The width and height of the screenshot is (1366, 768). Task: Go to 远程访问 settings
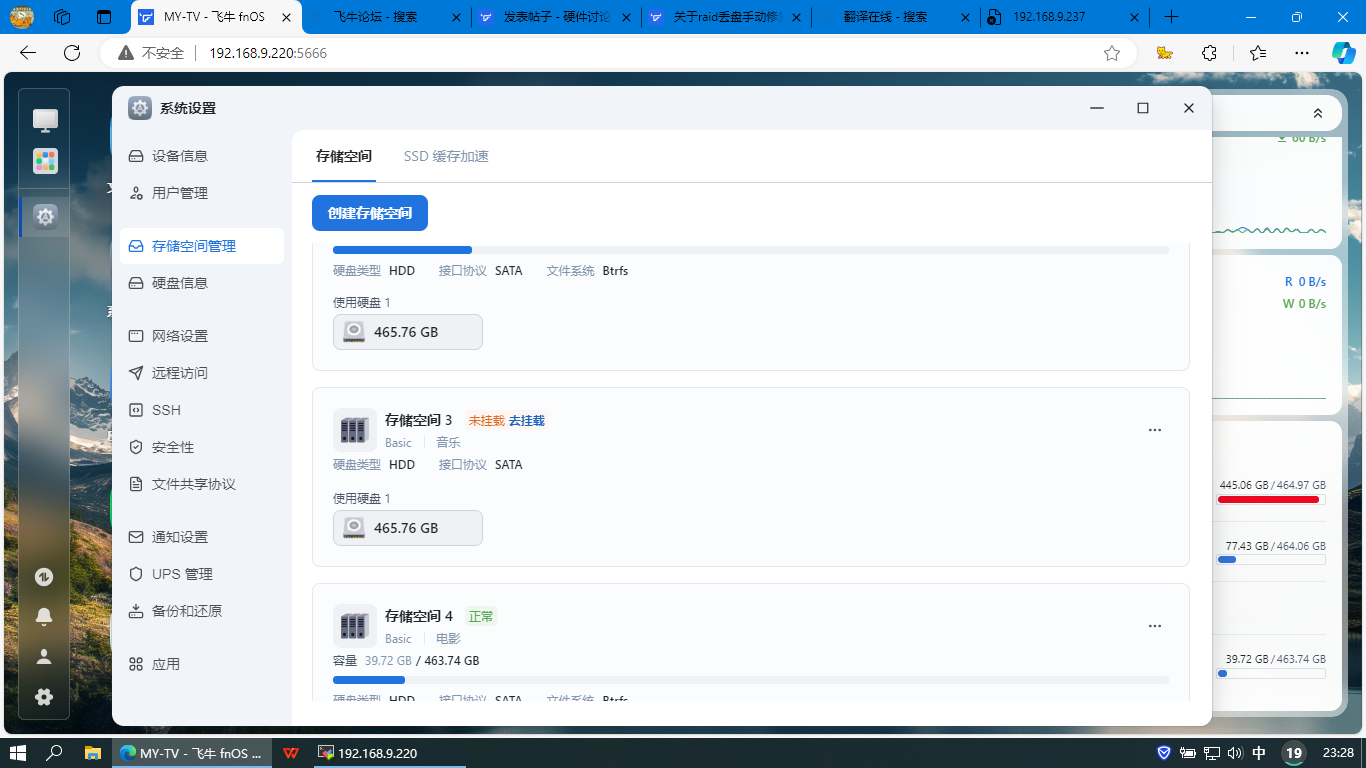click(x=202, y=373)
